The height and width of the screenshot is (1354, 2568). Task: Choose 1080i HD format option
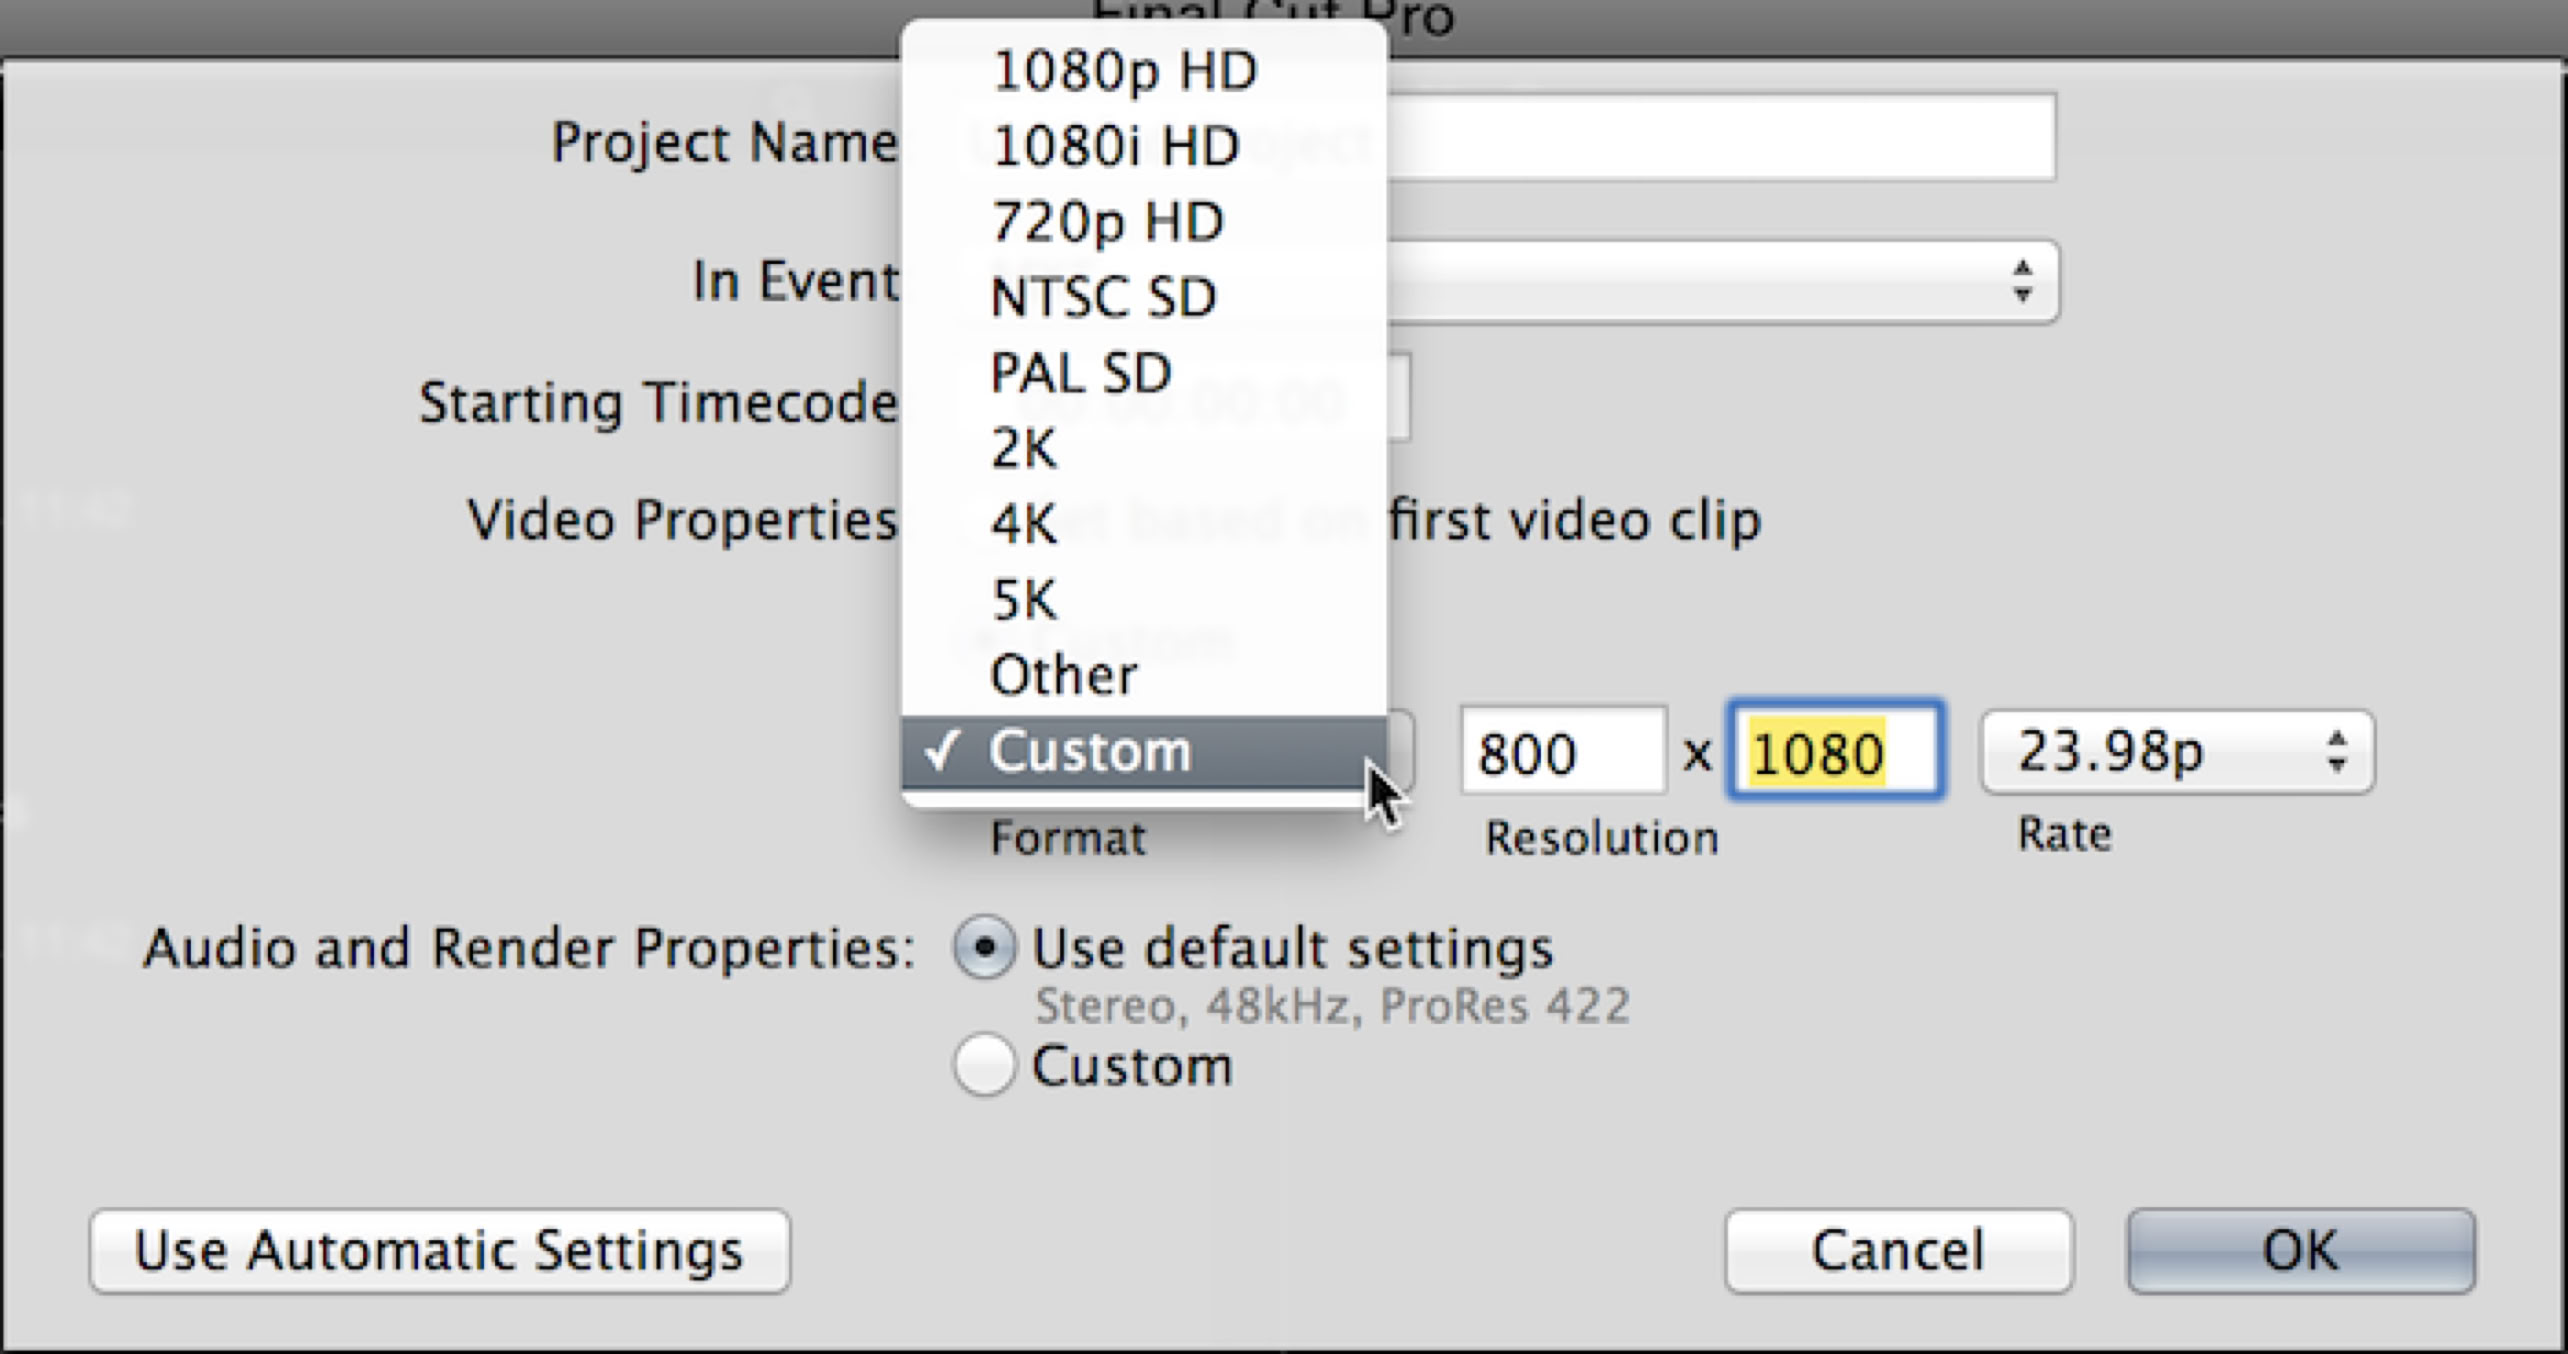[x=1115, y=147]
